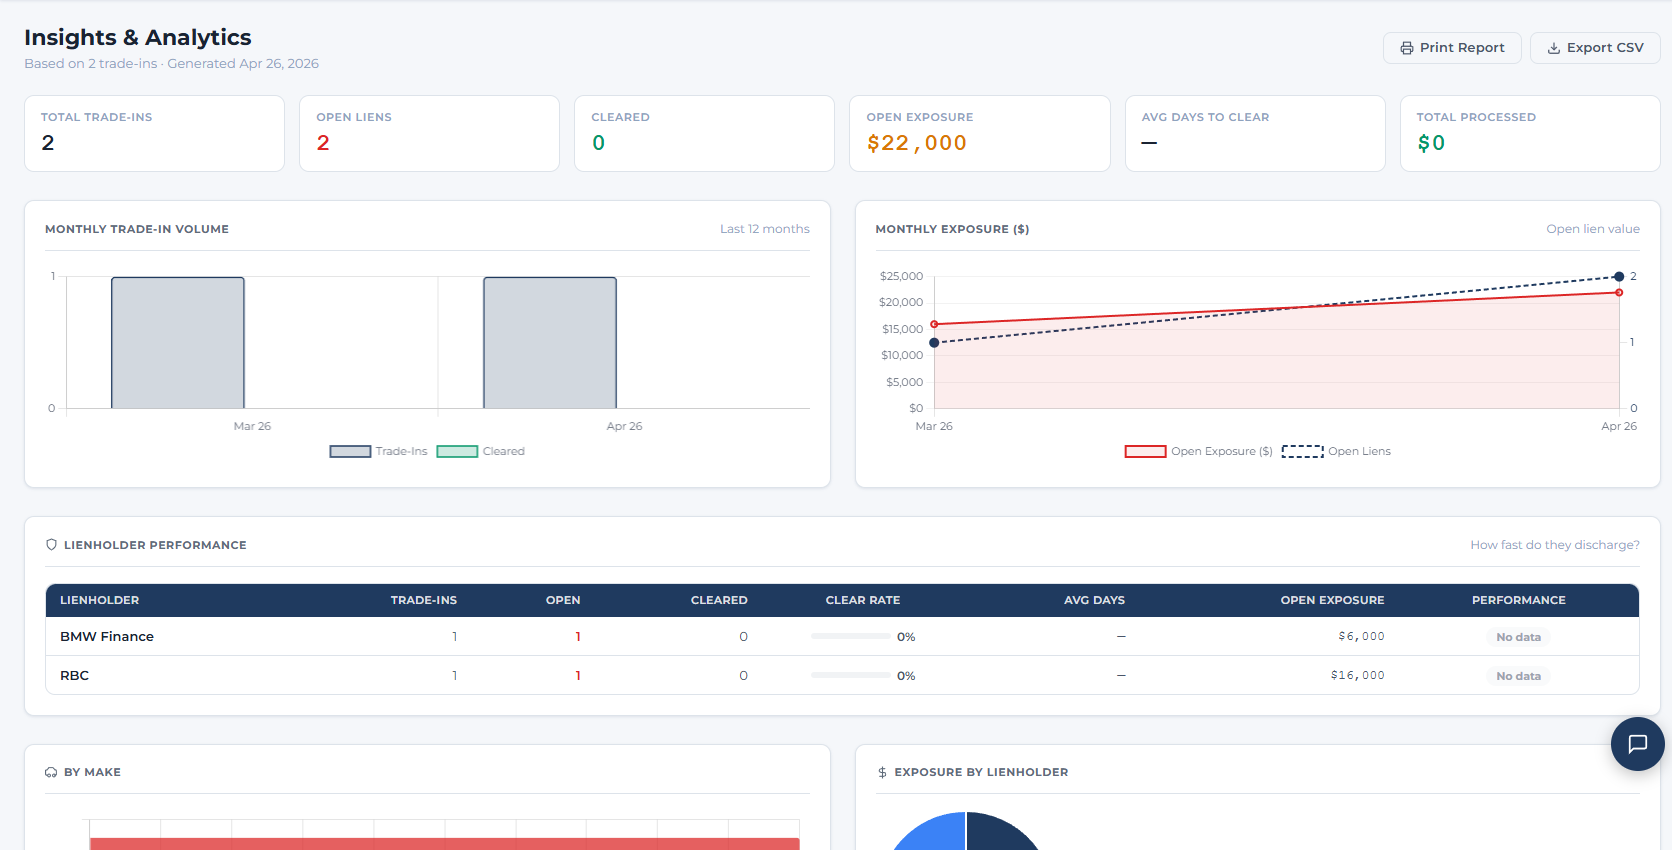Click BMW Finance $6,000 open exposure
The width and height of the screenshot is (1672, 850).
[1361, 636]
